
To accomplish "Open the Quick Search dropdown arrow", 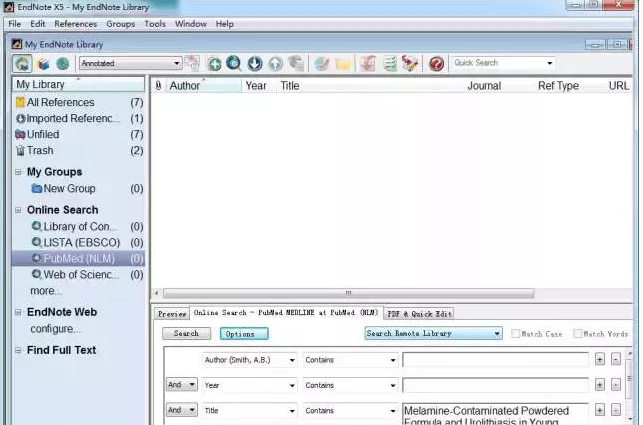I will [x=550, y=63].
